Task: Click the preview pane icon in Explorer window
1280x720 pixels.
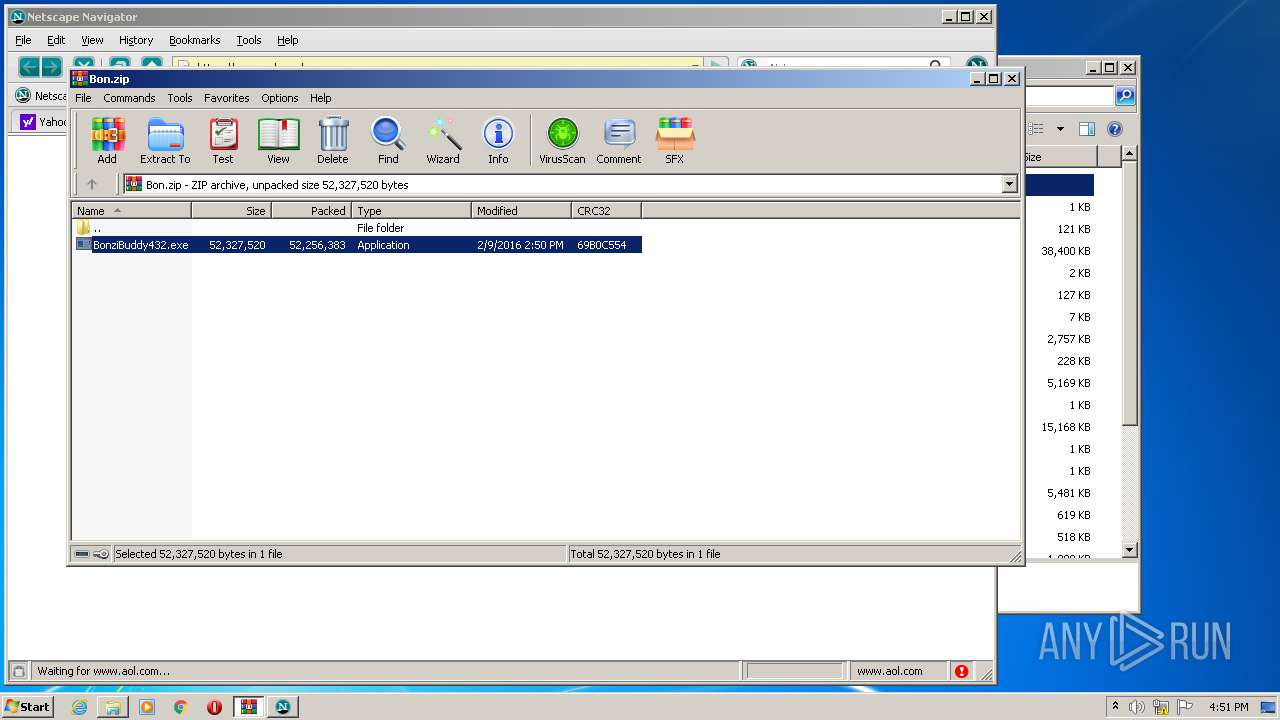Action: coord(1087,129)
